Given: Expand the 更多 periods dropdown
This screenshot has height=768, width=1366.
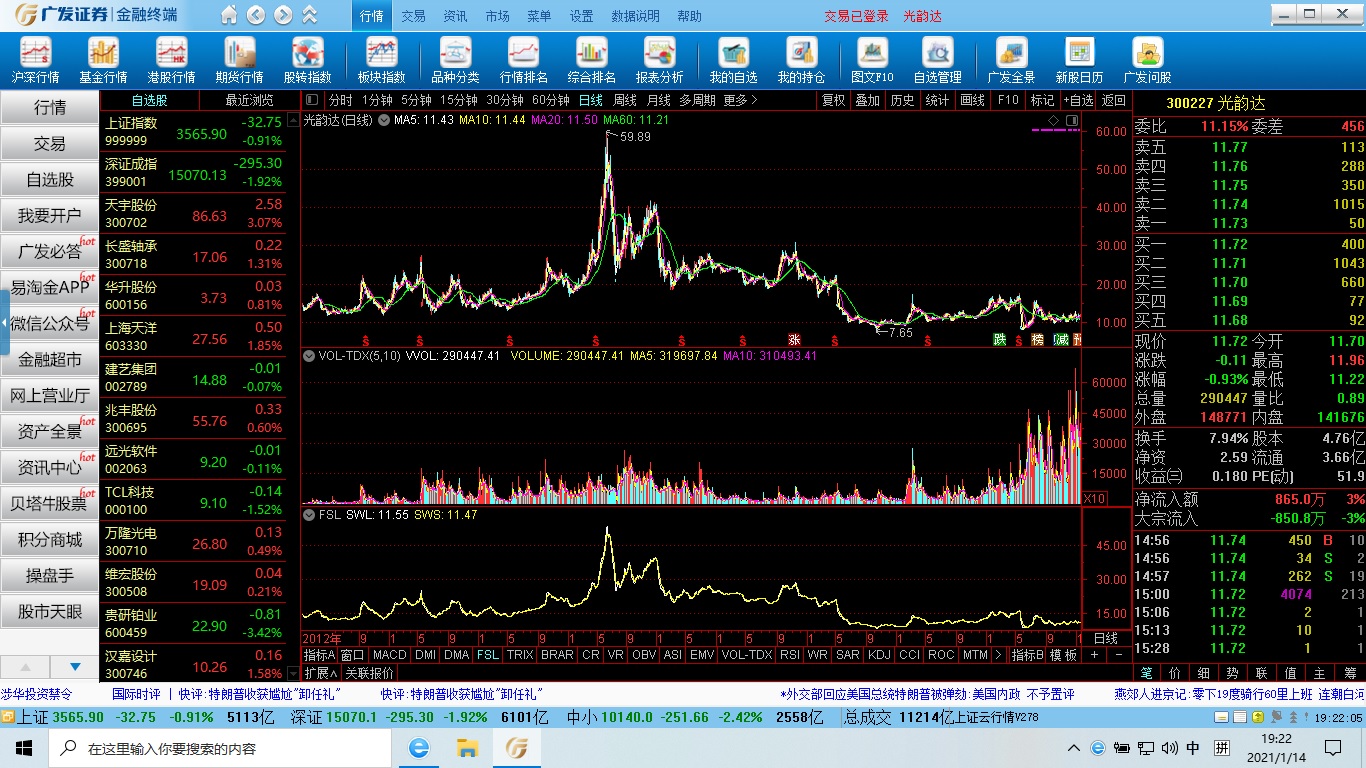Looking at the screenshot, I should coord(740,100).
